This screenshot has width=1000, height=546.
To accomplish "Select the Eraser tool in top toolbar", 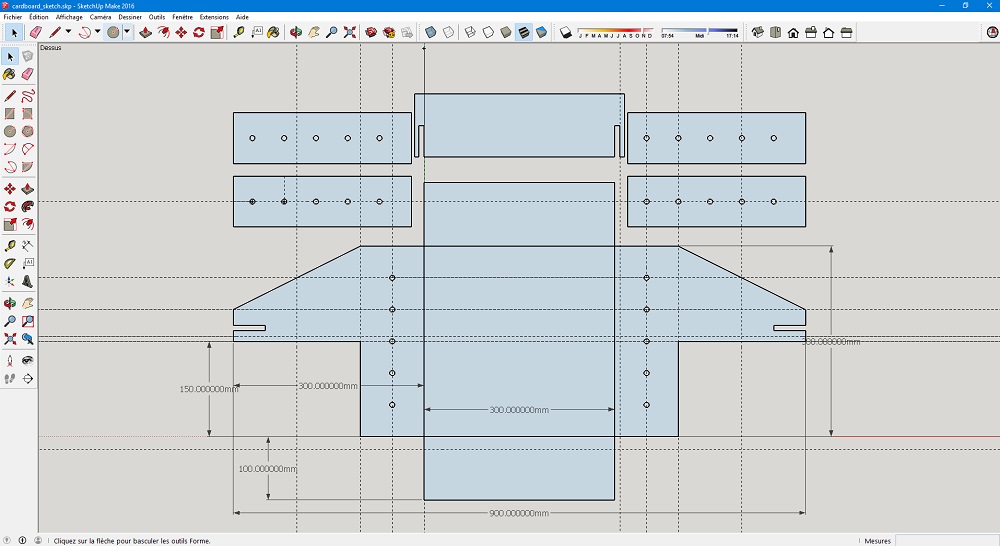I will 36,32.
